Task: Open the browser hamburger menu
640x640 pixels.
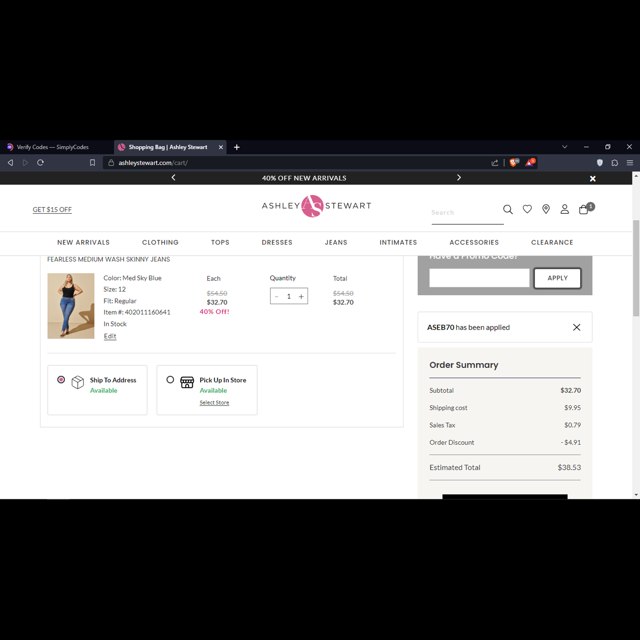Action: 630,163
